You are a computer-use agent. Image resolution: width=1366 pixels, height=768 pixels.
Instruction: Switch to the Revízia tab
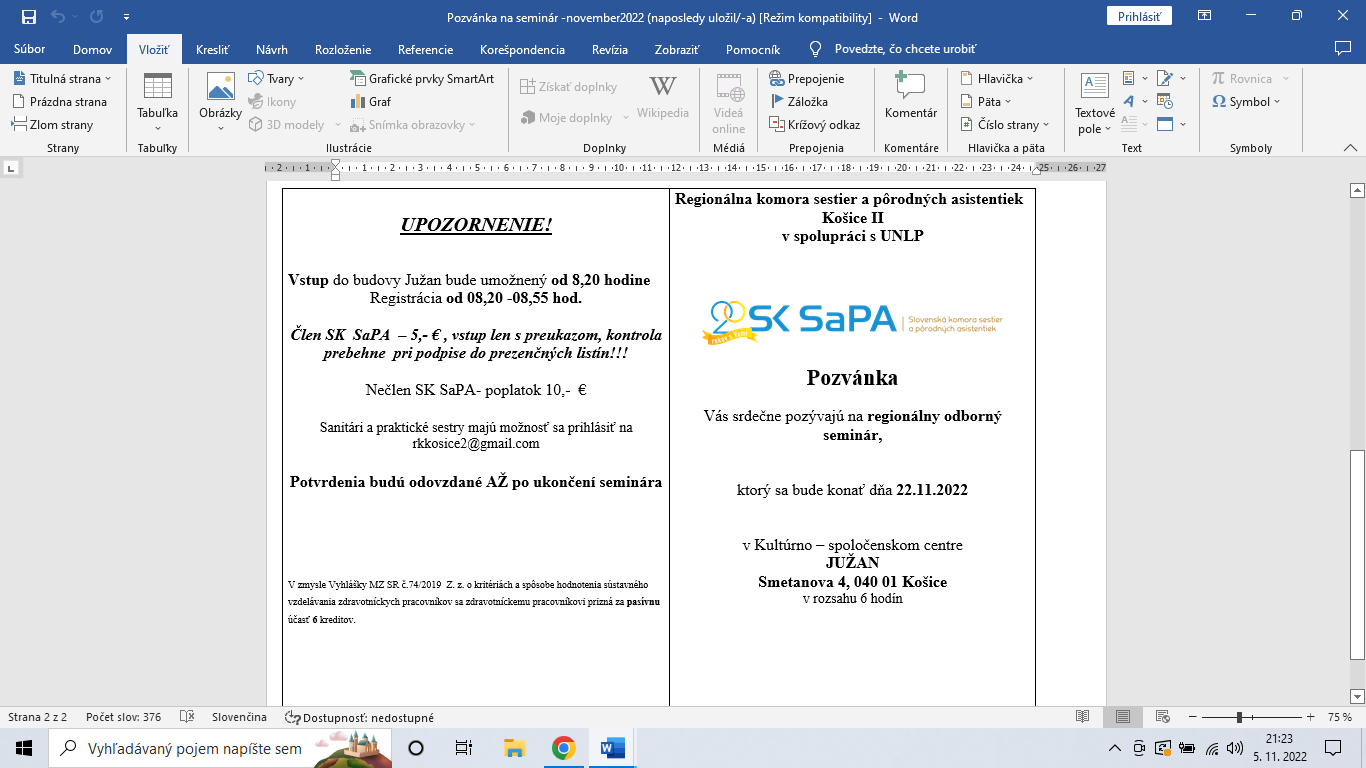pos(610,49)
